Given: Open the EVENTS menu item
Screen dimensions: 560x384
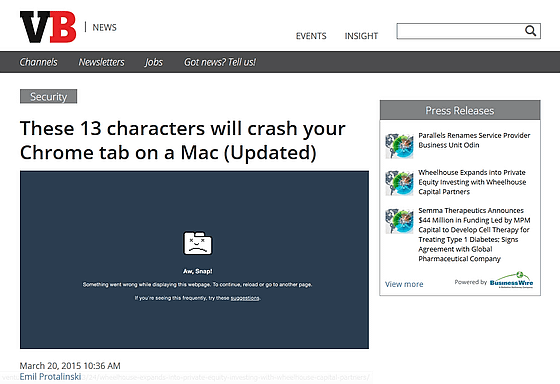Looking at the screenshot, I should (x=311, y=36).
